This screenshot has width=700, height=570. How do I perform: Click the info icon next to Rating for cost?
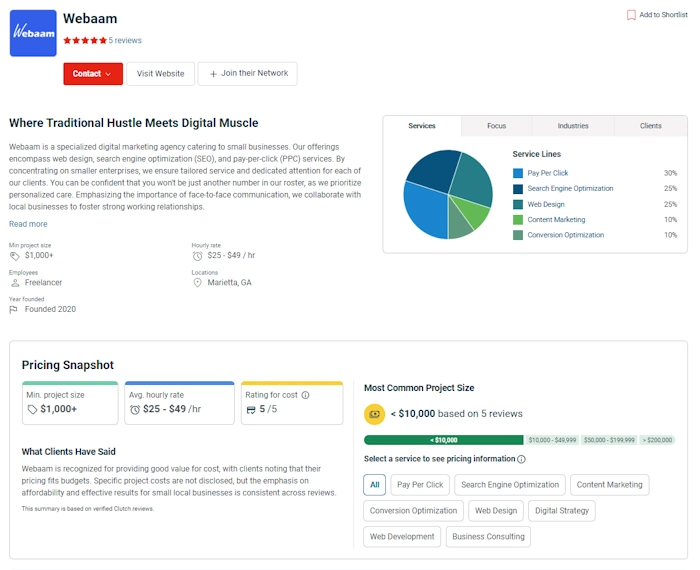(305, 395)
